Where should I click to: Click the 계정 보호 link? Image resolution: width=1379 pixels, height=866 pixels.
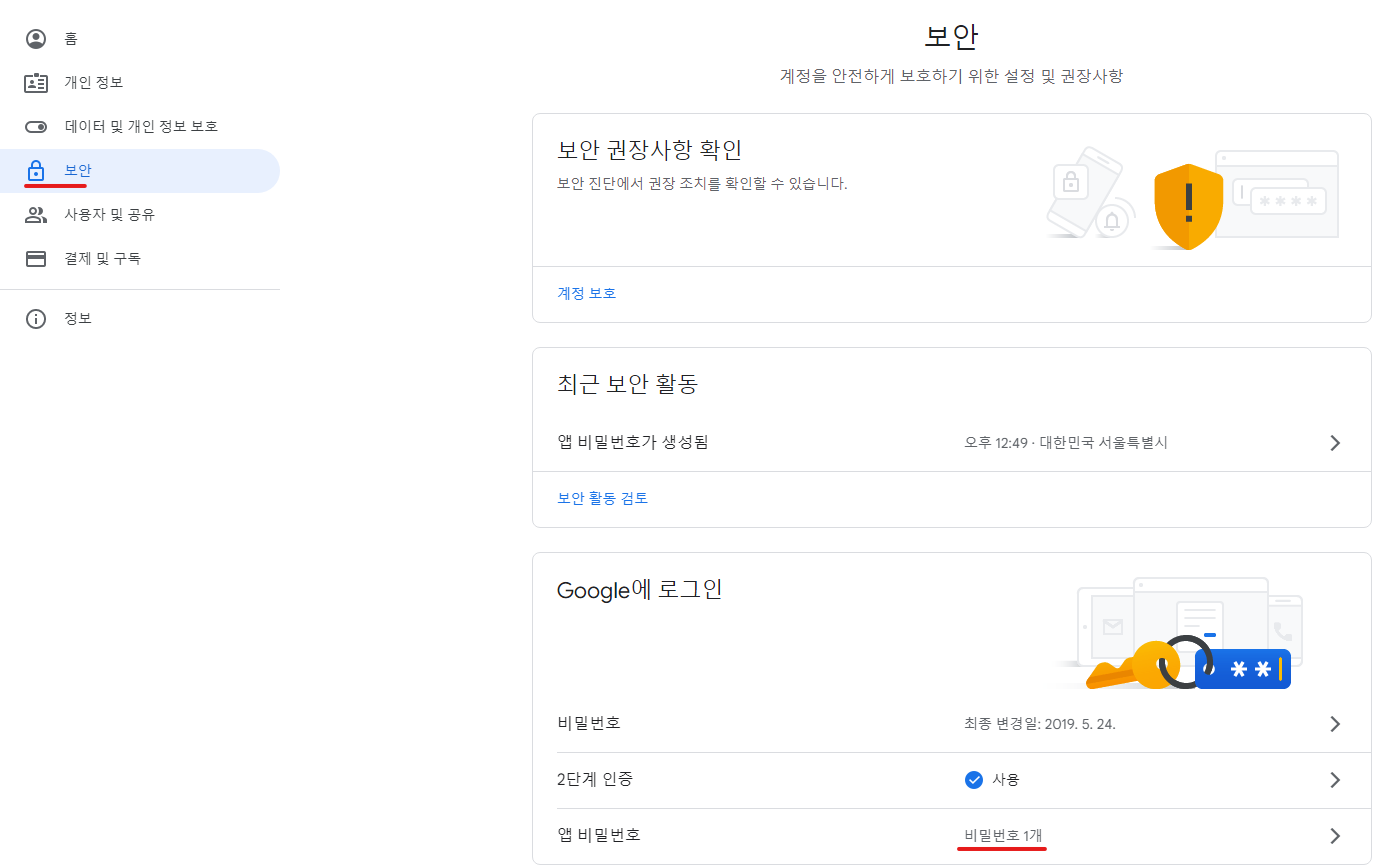point(587,294)
